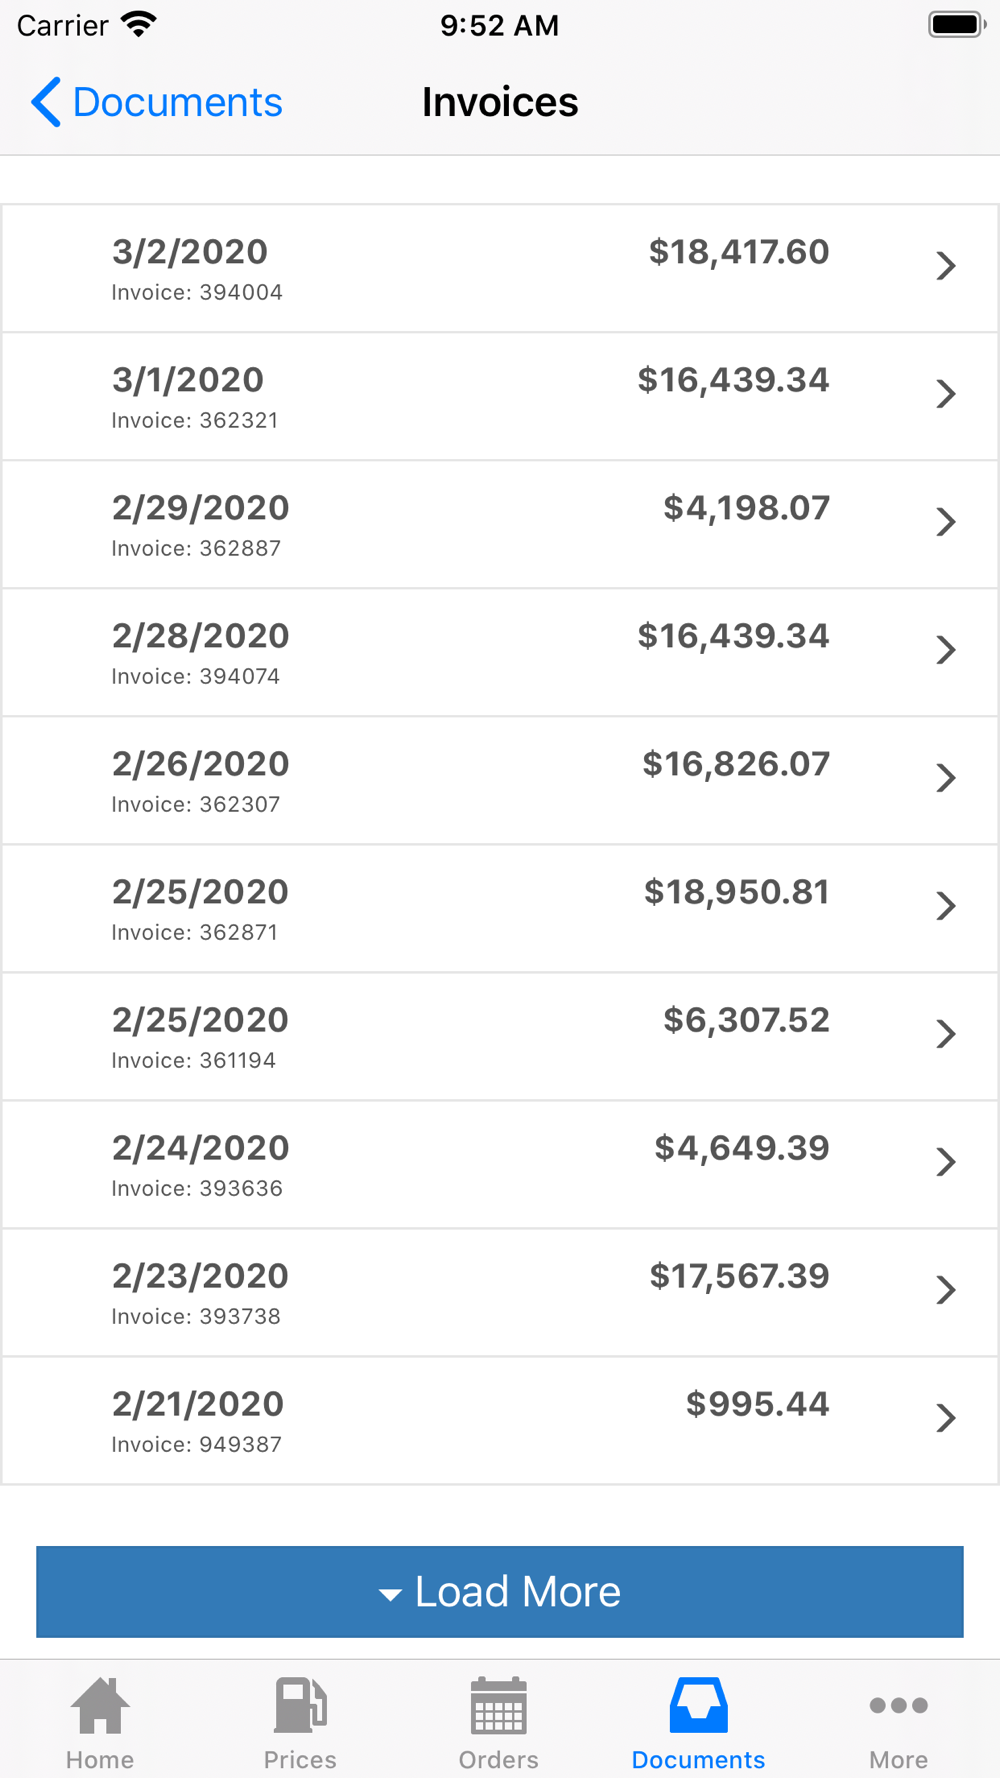Open the Prices gas pump icon
The width and height of the screenshot is (1000, 1778).
tap(300, 1705)
